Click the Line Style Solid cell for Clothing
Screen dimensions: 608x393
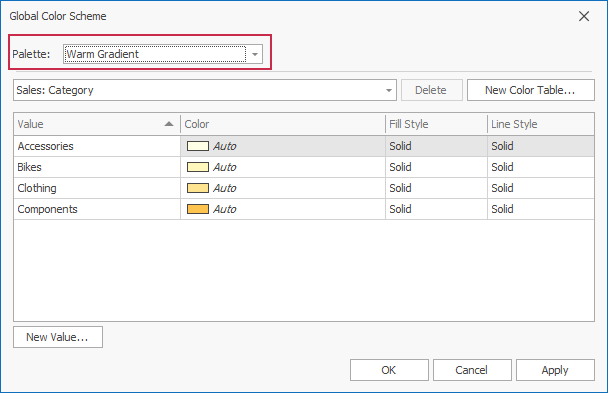(x=541, y=188)
